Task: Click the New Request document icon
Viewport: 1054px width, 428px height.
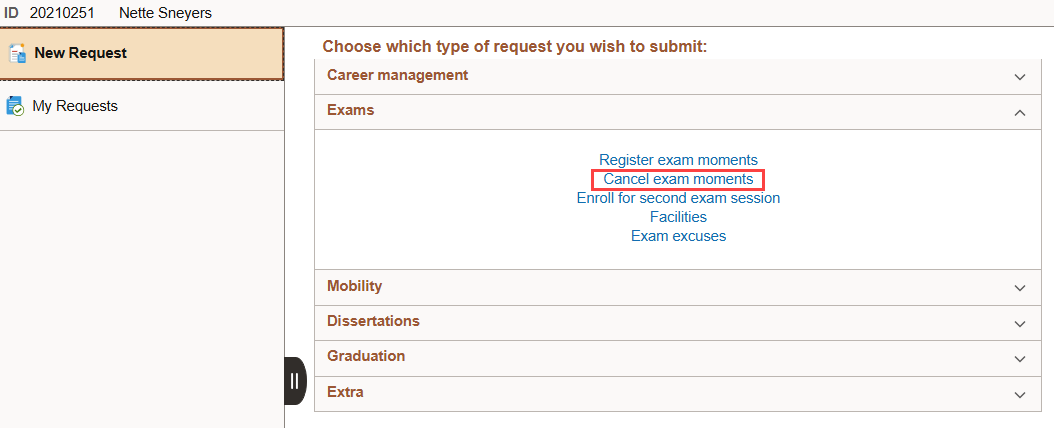Action: (x=16, y=53)
